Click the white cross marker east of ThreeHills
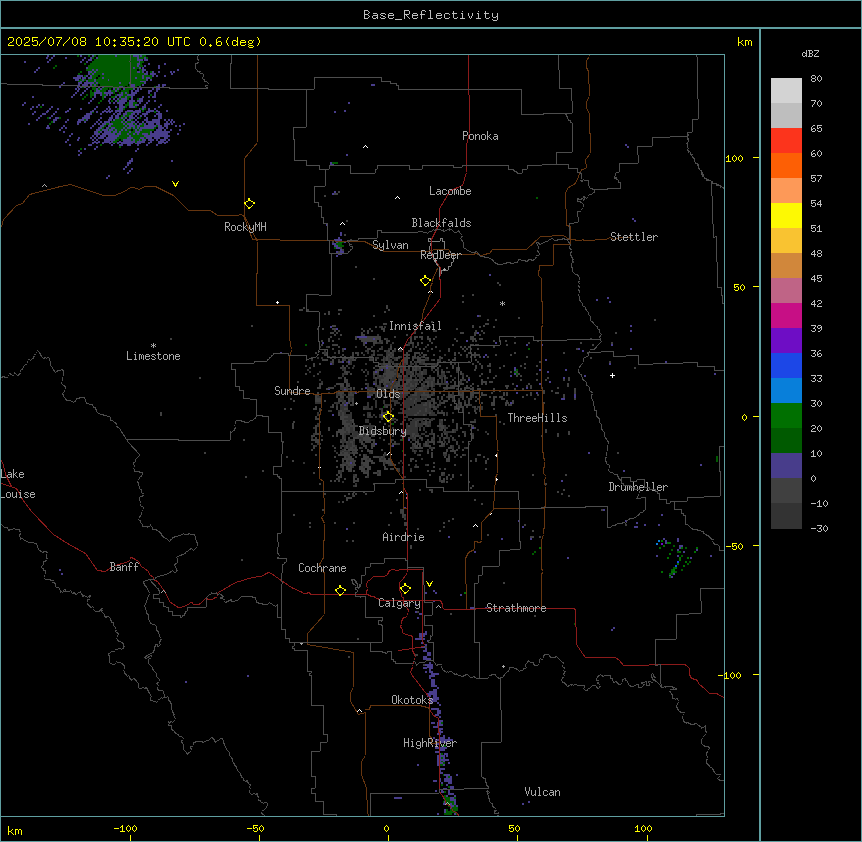 tap(612, 375)
